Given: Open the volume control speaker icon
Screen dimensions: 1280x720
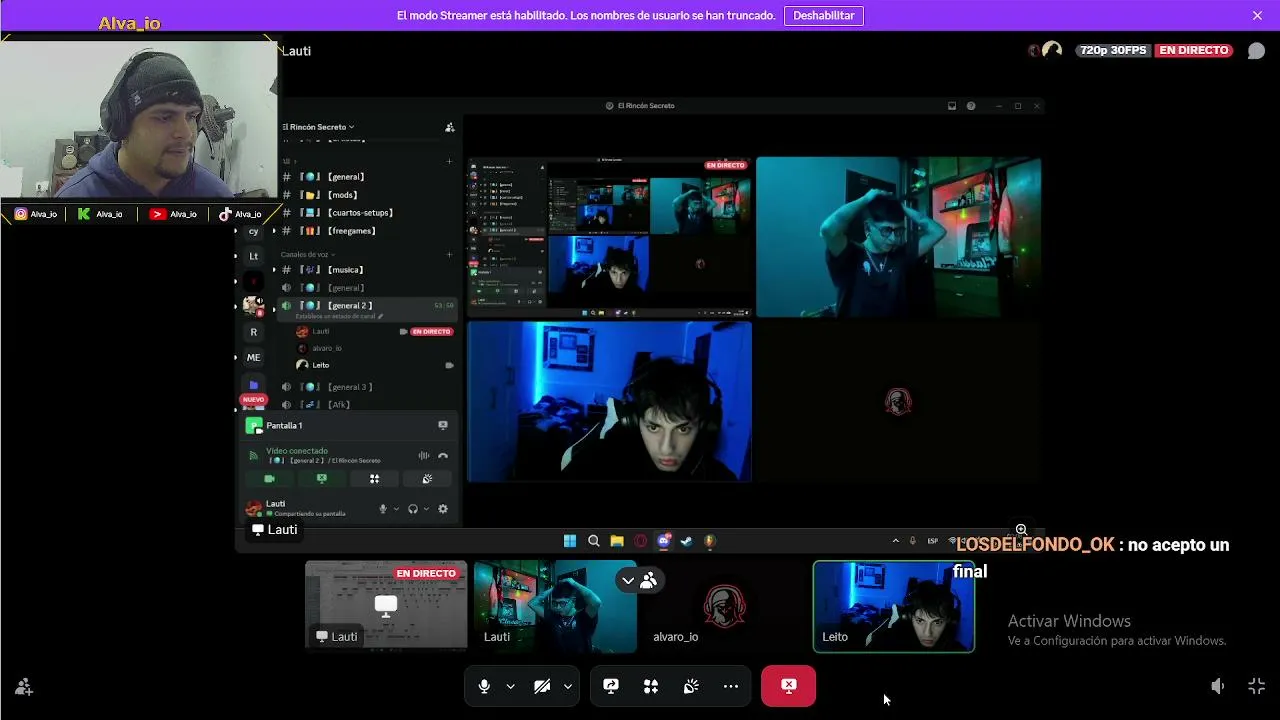Looking at the screenshot, I should click(x=1217, y=686).
